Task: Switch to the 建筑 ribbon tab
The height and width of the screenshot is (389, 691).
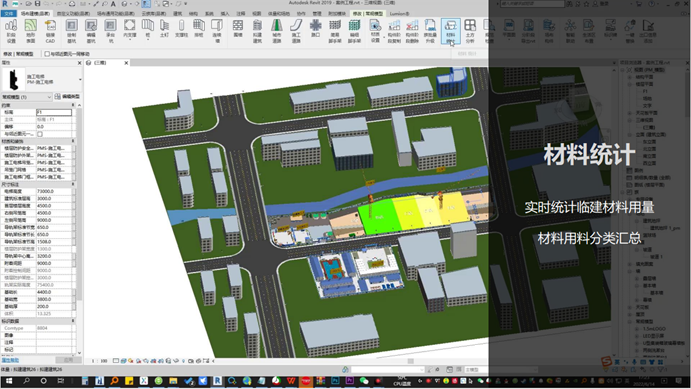Action: click(178, 14)
